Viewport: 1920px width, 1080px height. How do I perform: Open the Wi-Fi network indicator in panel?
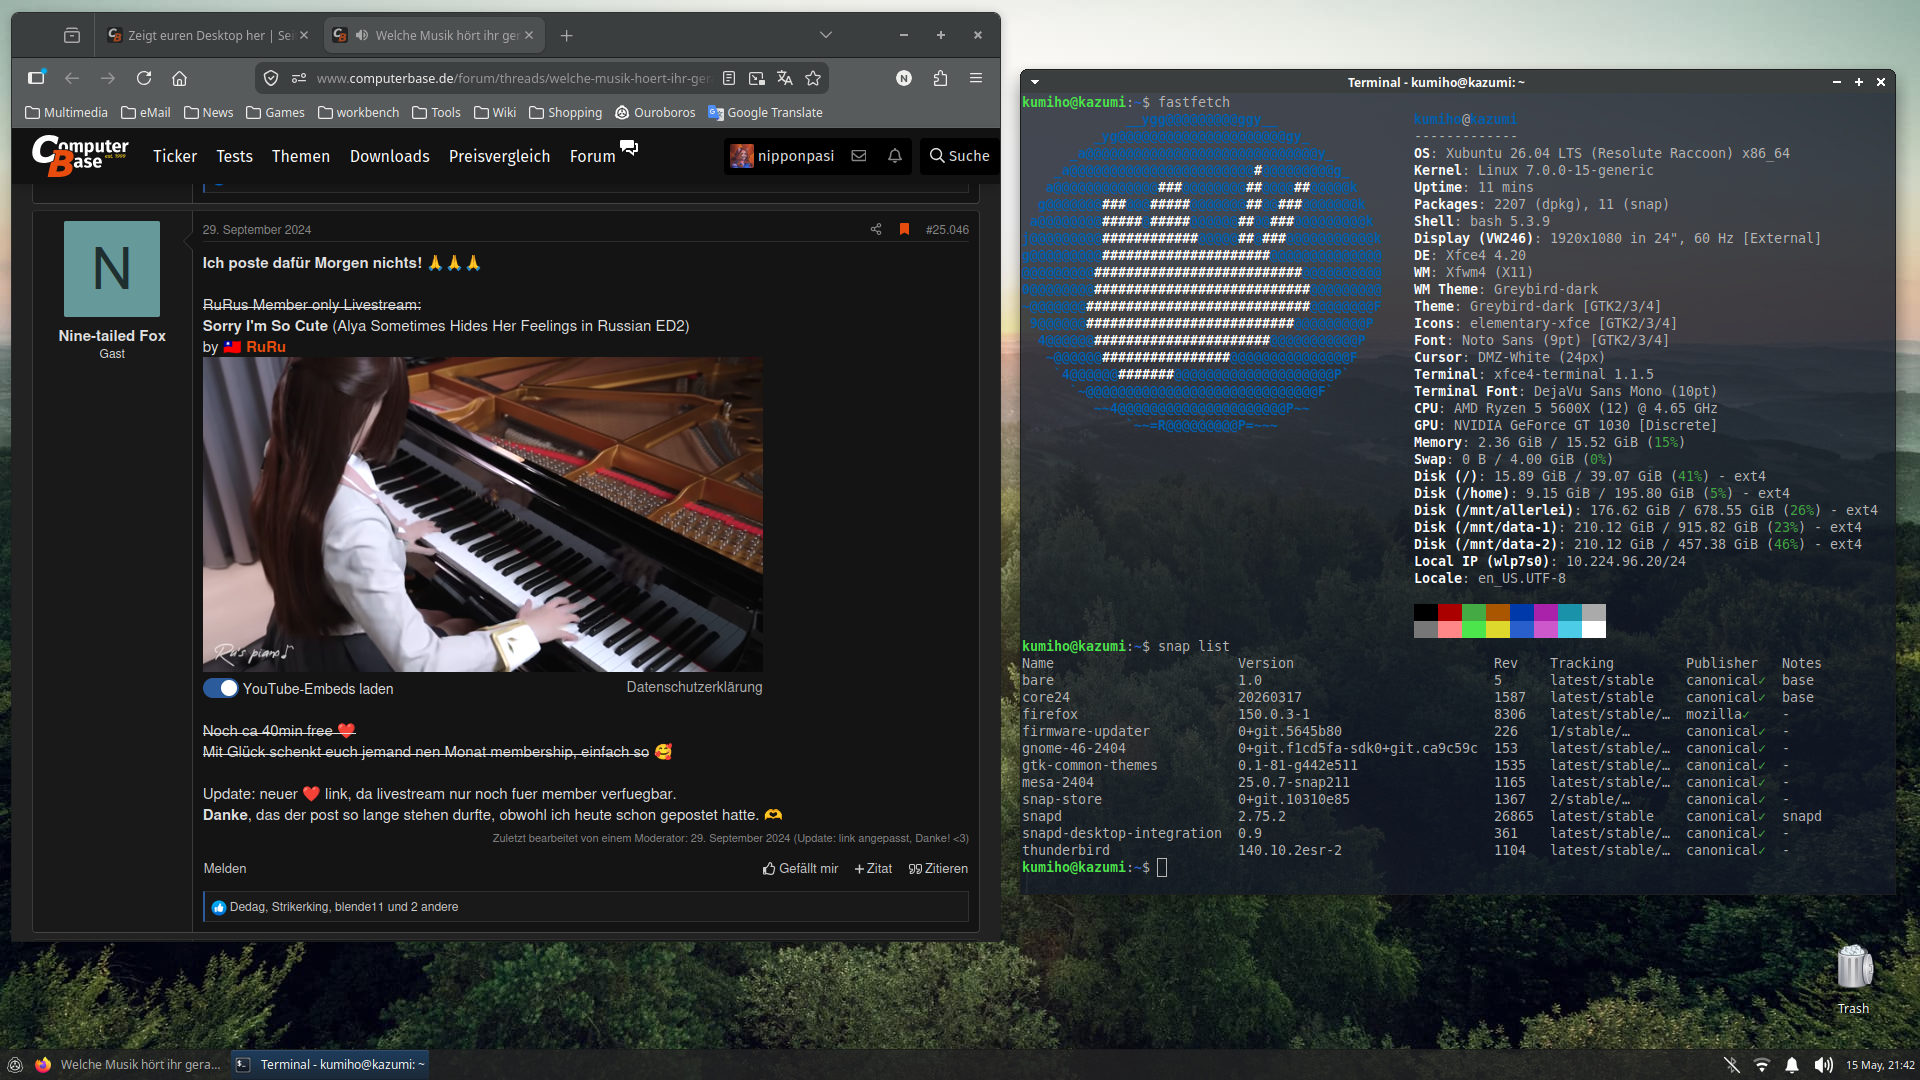click(1762, 1065)
